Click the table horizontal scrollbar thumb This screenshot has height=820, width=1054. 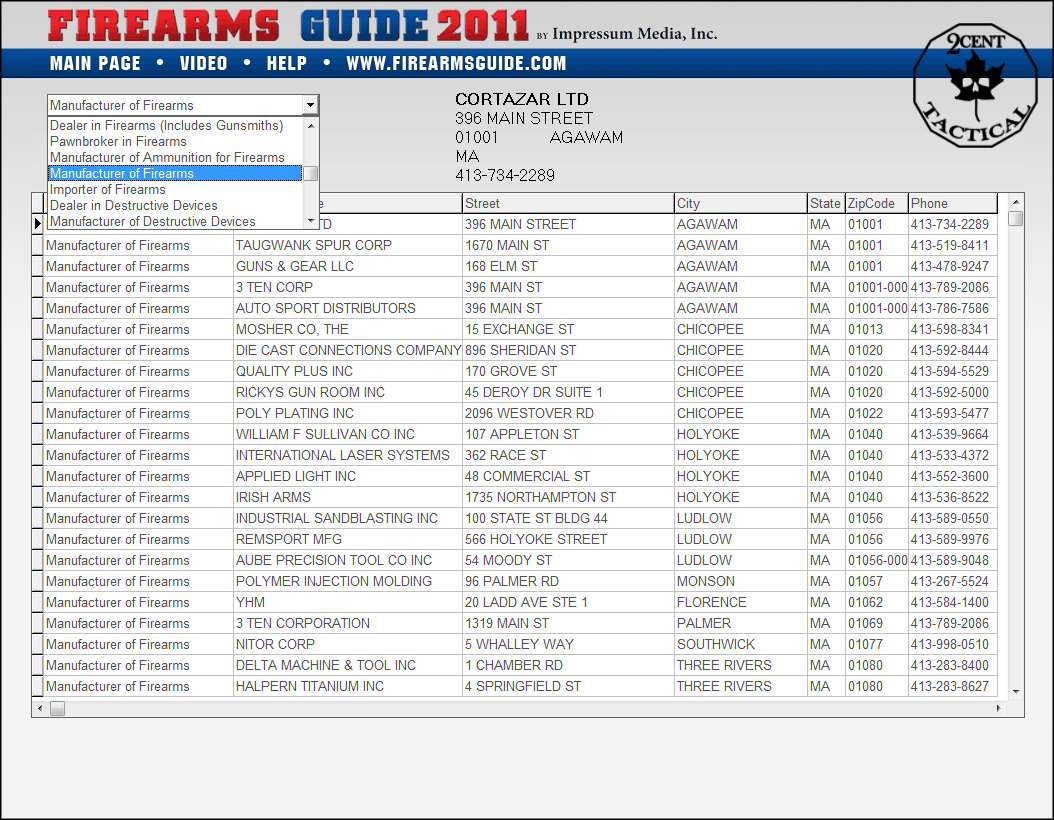[58, 708]
